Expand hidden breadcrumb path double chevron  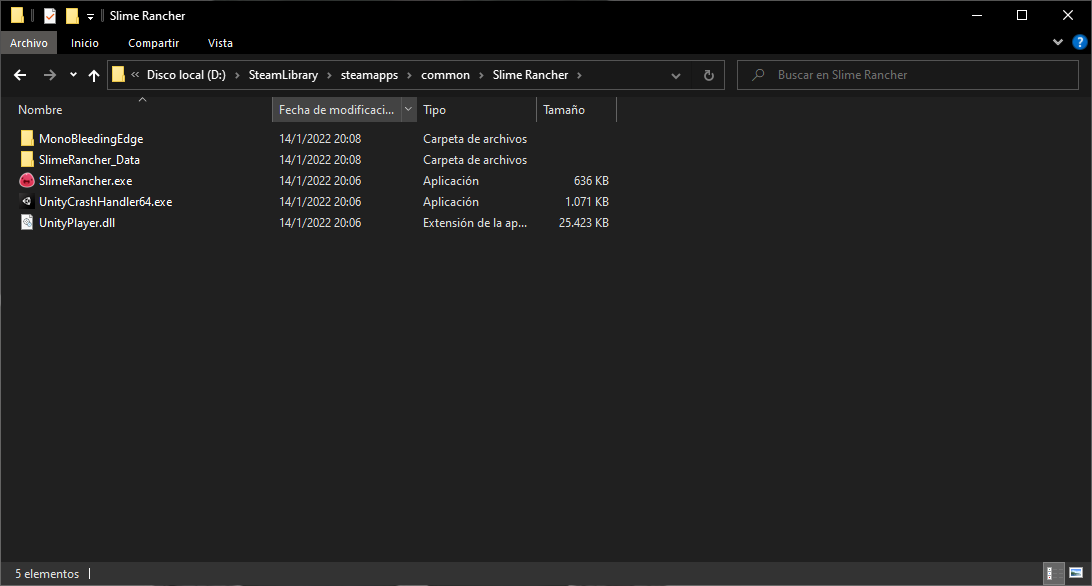tap(135, 75)
